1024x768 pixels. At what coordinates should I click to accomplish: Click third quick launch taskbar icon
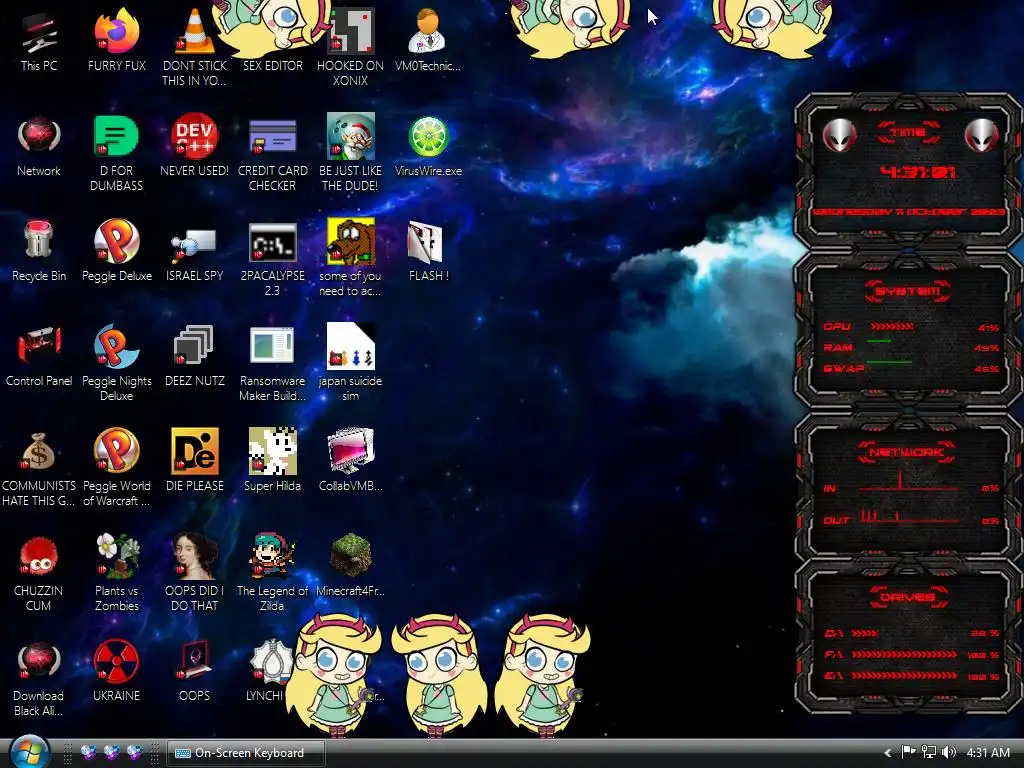pyautogui.click(x=135, y=753)
